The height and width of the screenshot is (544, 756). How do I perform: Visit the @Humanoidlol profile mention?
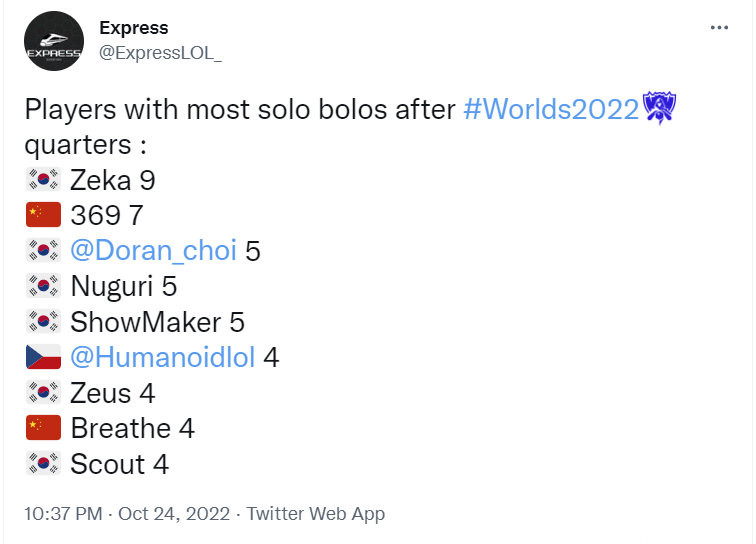[x=162, y=357]
